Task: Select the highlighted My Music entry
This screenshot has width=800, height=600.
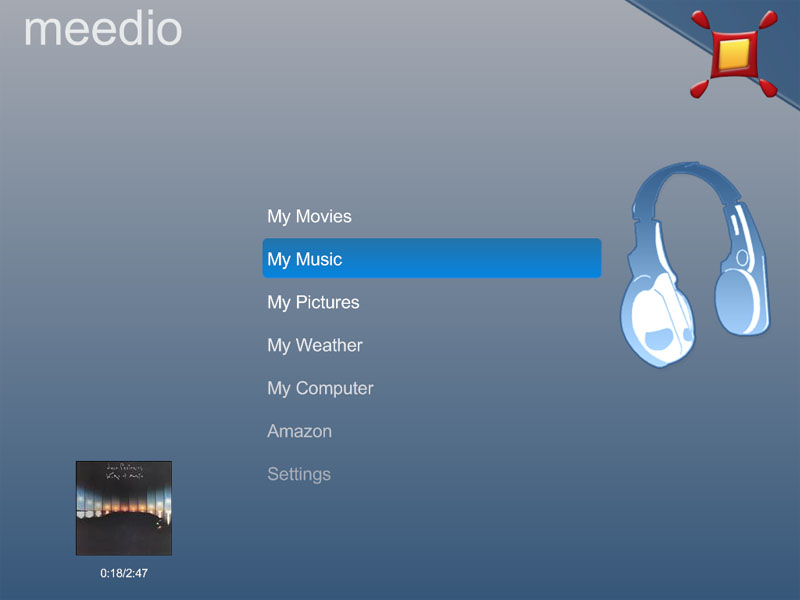Action: pos(432,258)
